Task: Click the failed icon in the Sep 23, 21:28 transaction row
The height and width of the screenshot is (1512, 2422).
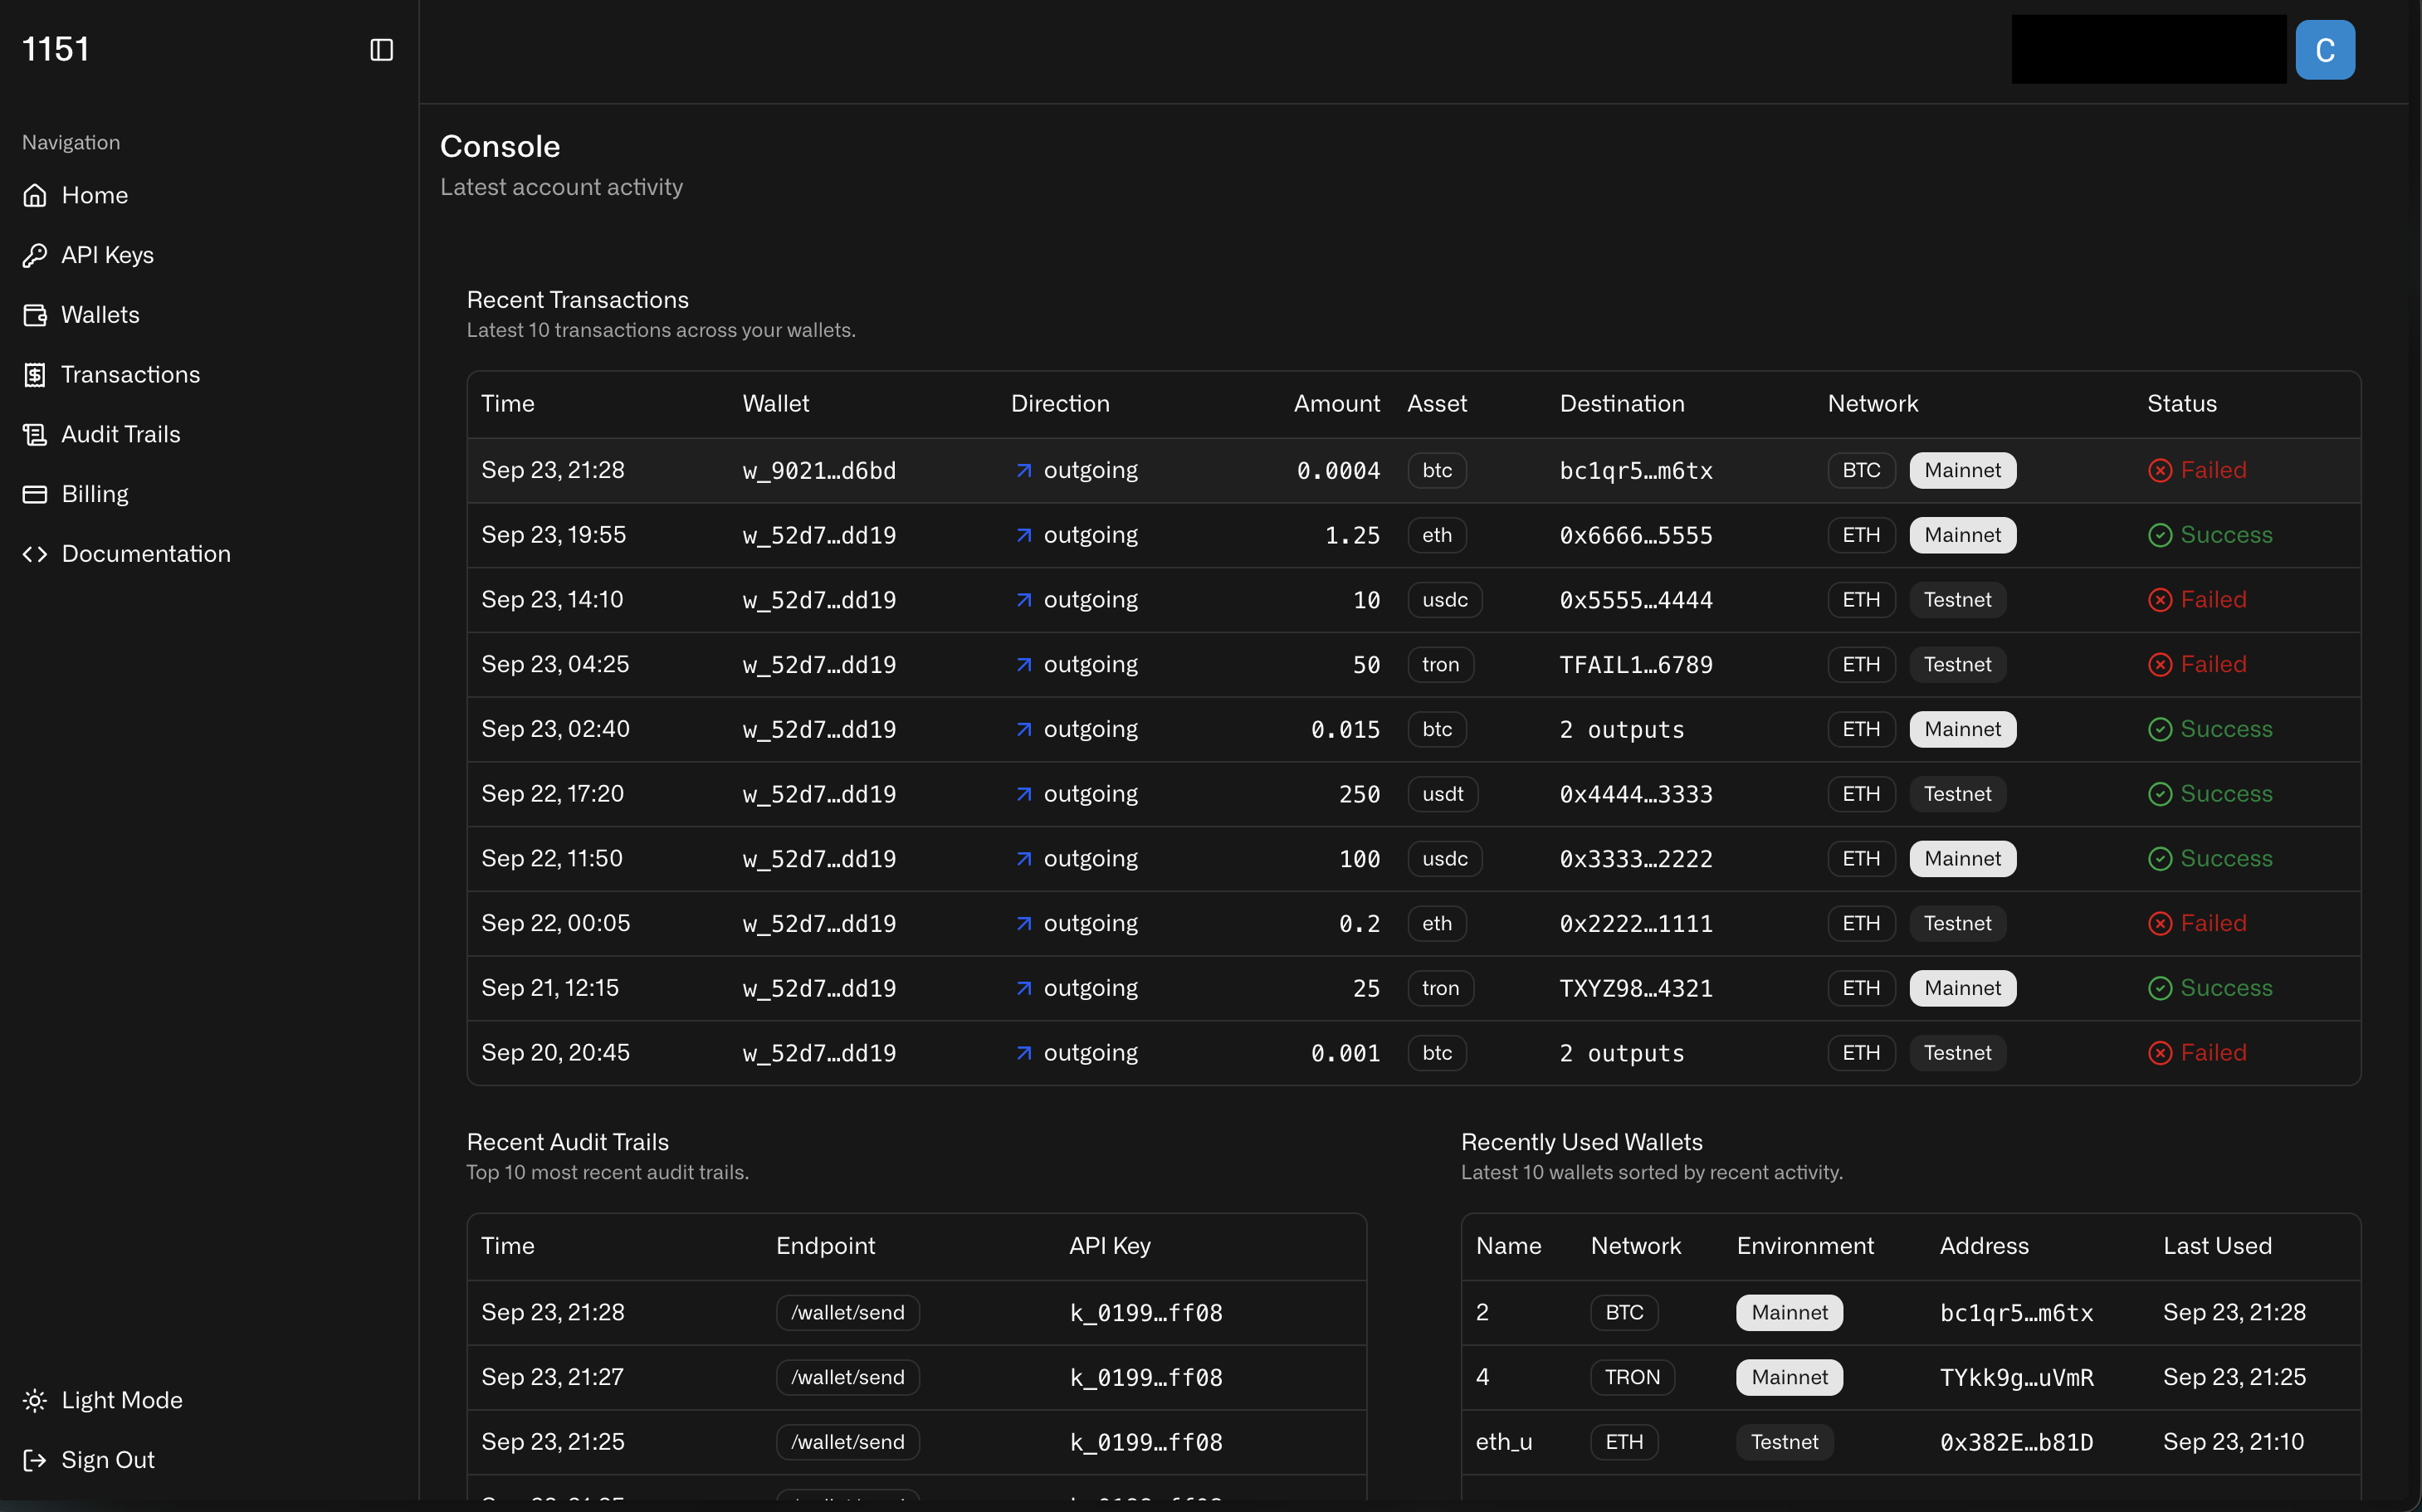Action: [2160, 470]
